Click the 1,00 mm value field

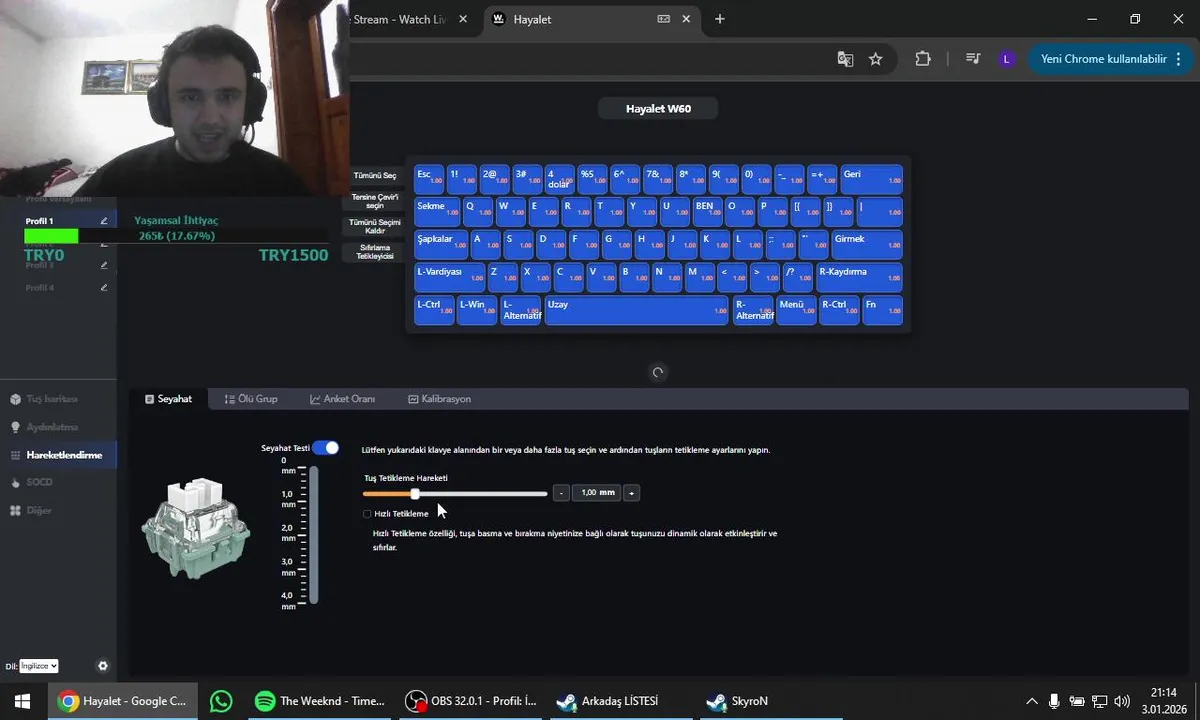(596, 493)
